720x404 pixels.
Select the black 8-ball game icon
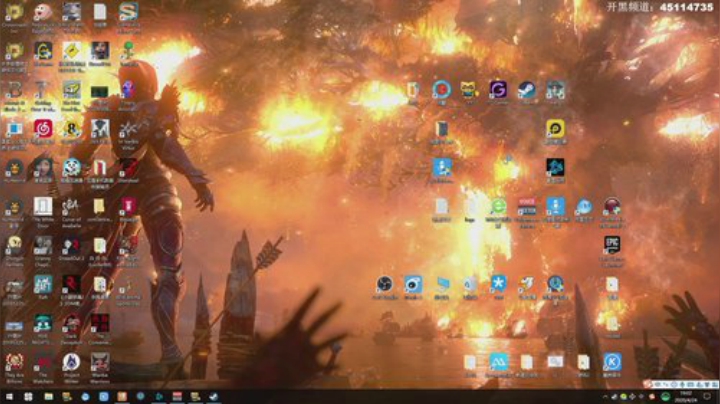tap(71, 129)
